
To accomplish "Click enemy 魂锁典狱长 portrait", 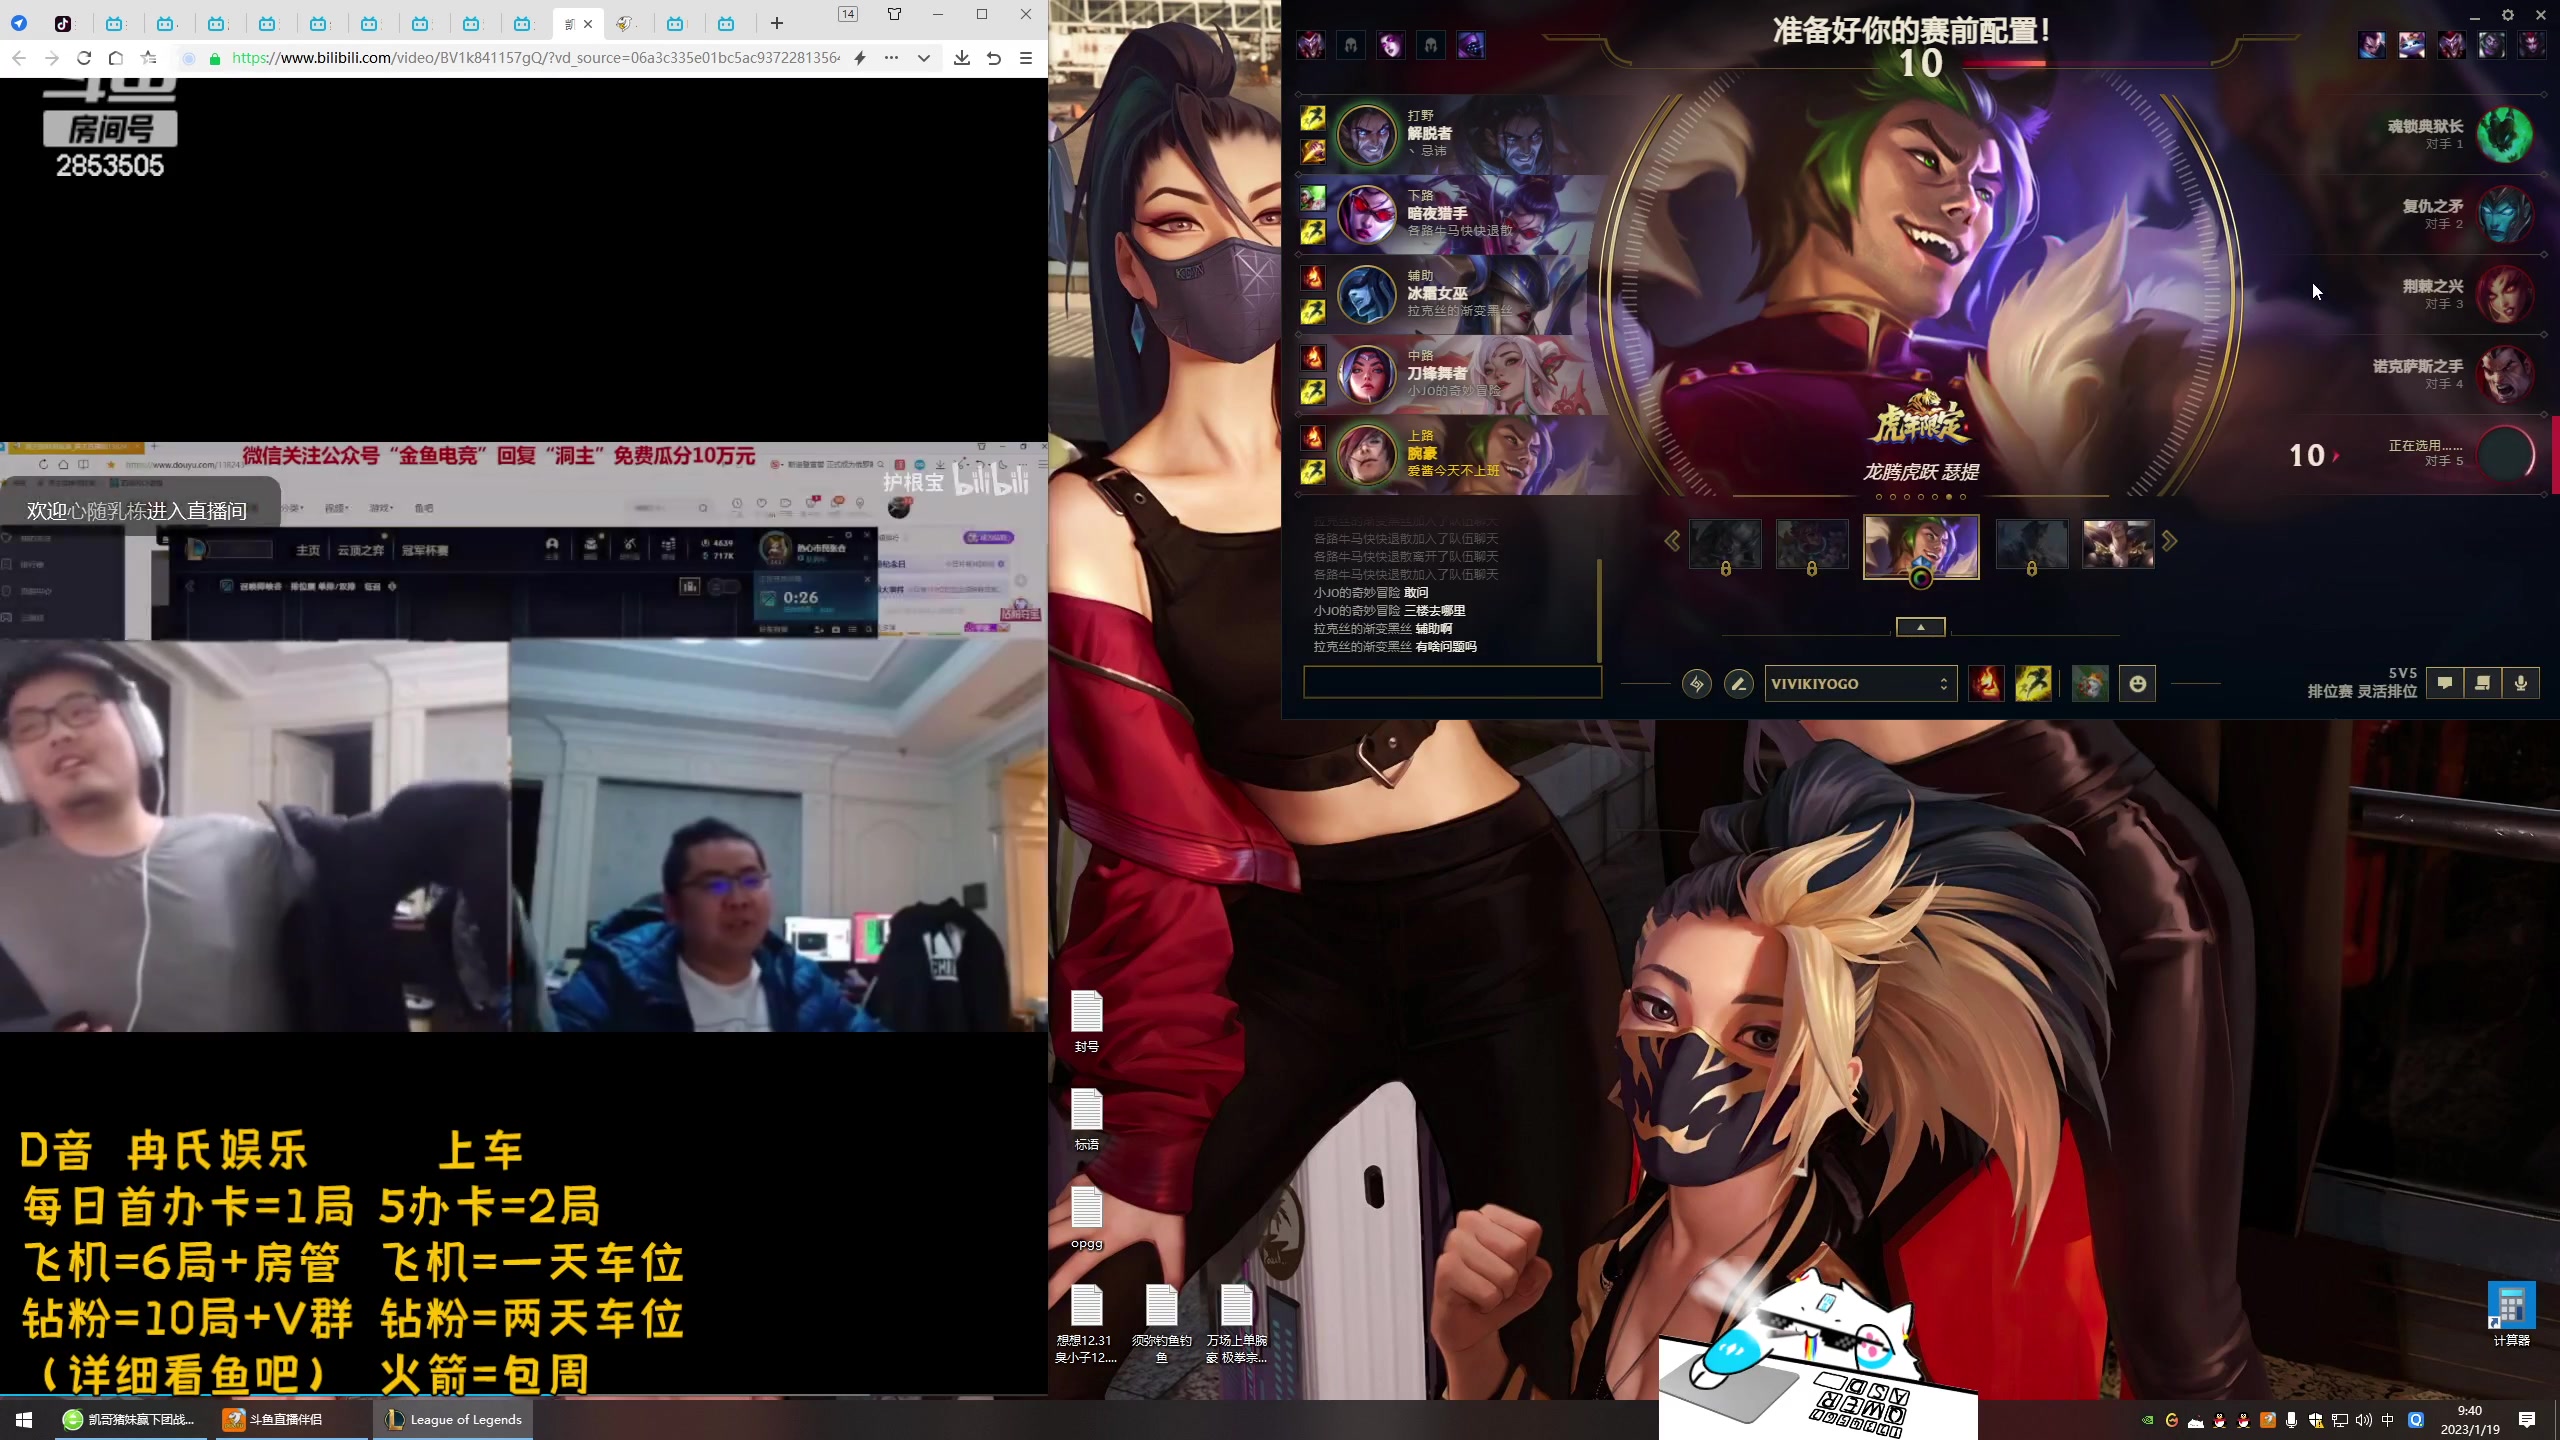I will click(2506, 134).
